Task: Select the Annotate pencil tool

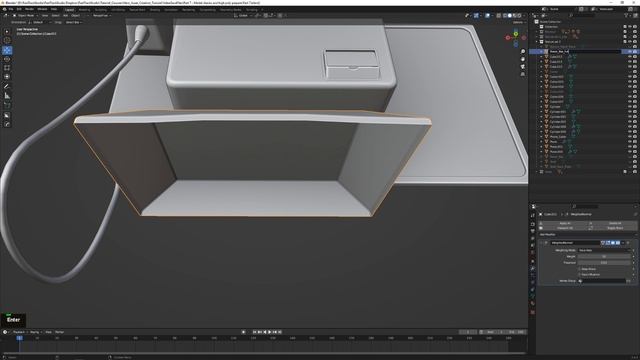Action: point(7,87)
